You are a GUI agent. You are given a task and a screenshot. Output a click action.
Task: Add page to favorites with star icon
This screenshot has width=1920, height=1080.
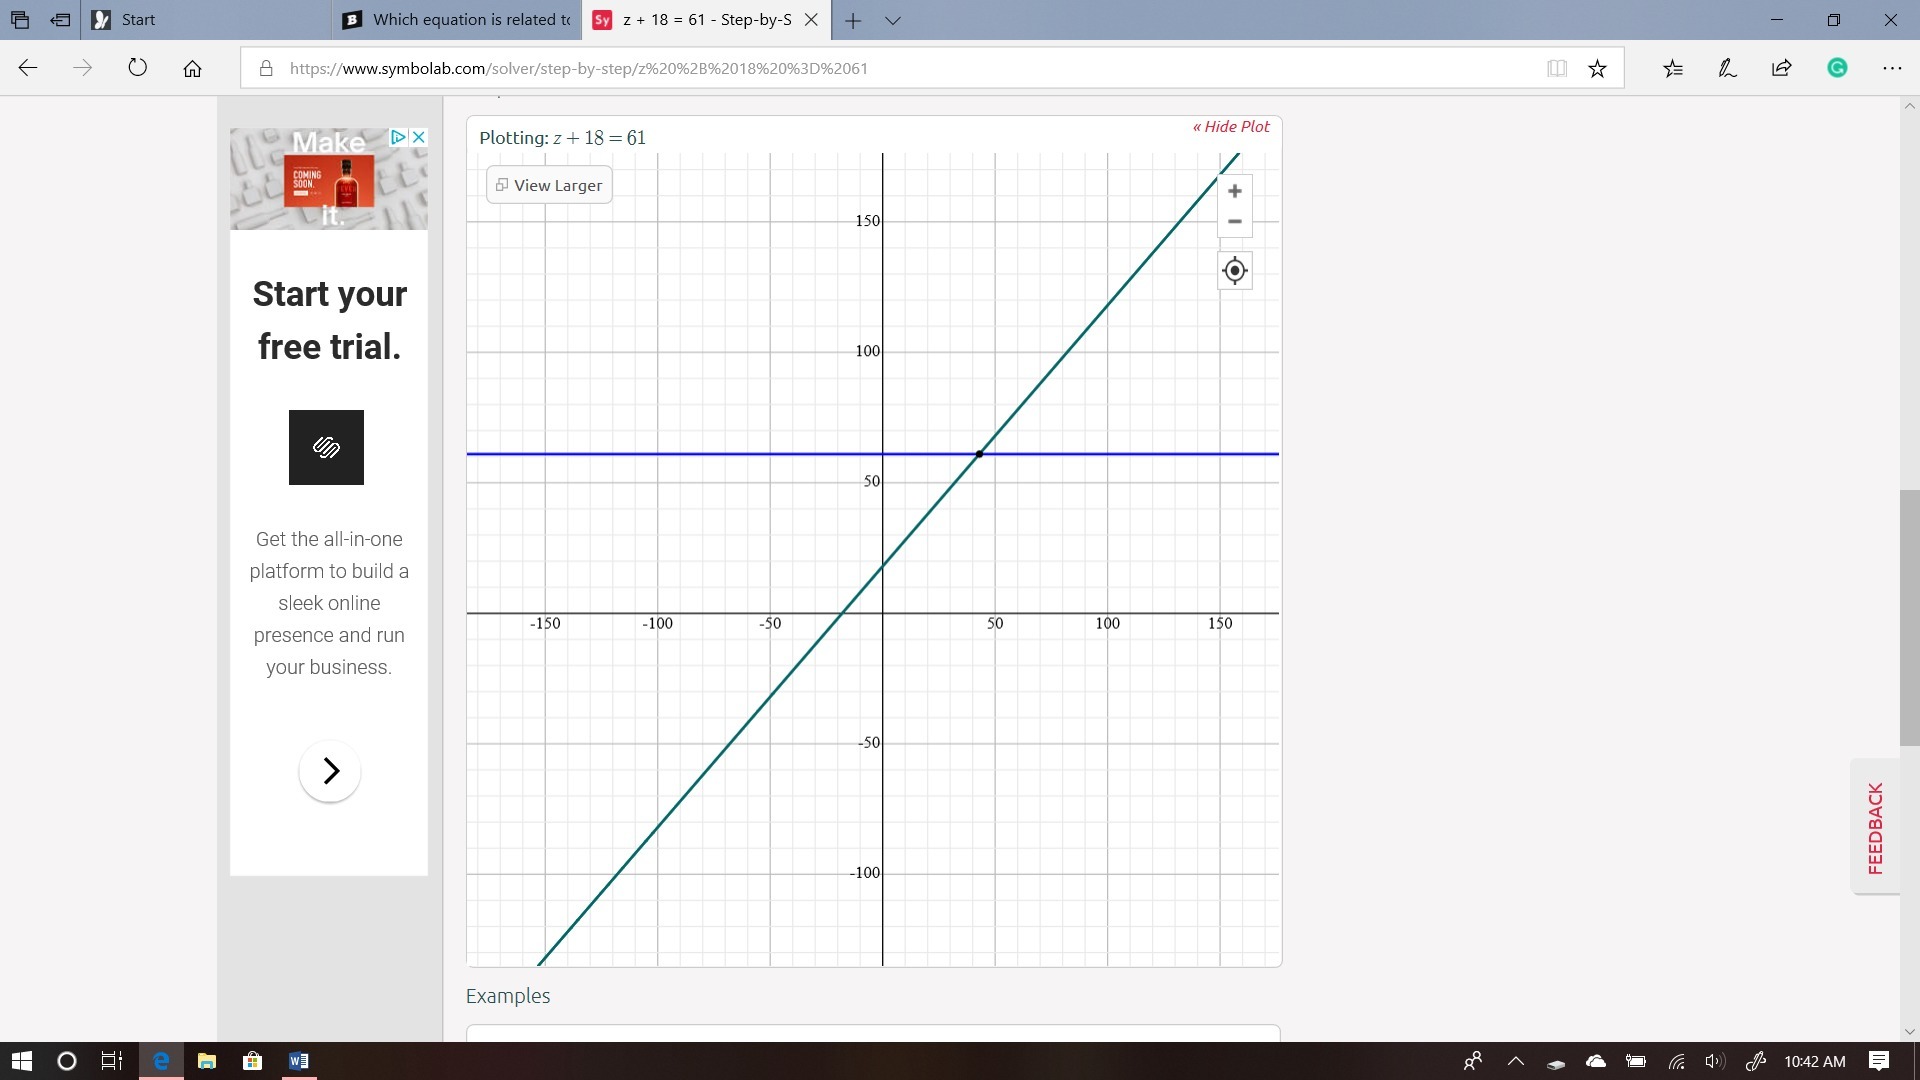point(1597,68)
